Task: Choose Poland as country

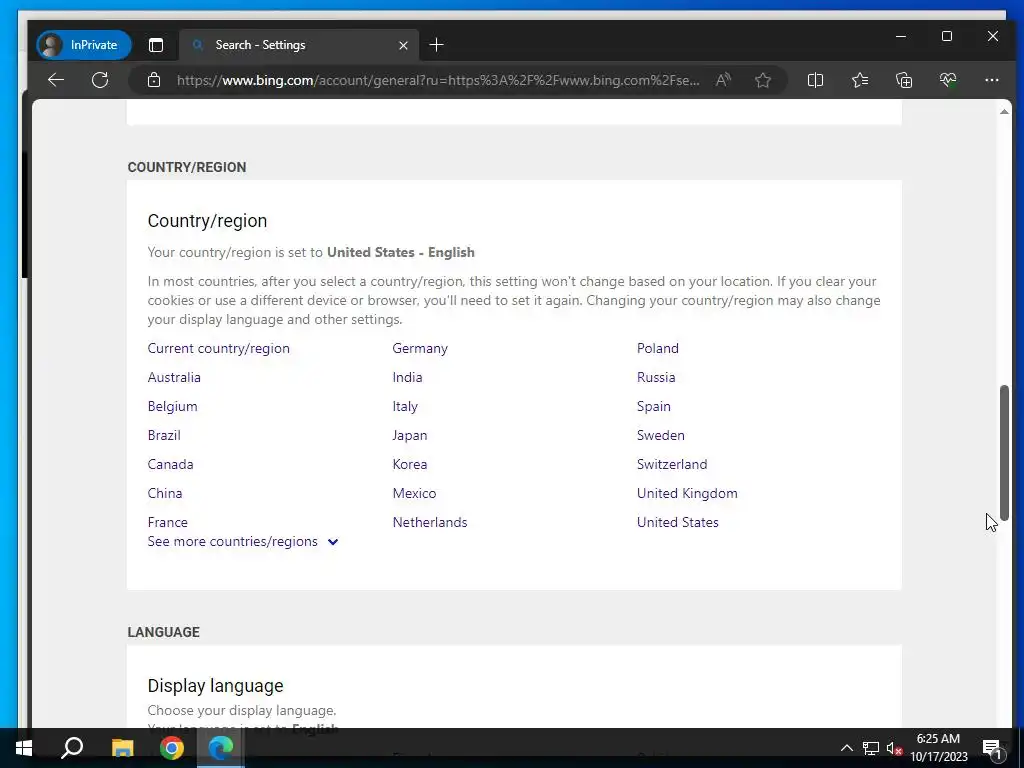Action: pos(658,348)
